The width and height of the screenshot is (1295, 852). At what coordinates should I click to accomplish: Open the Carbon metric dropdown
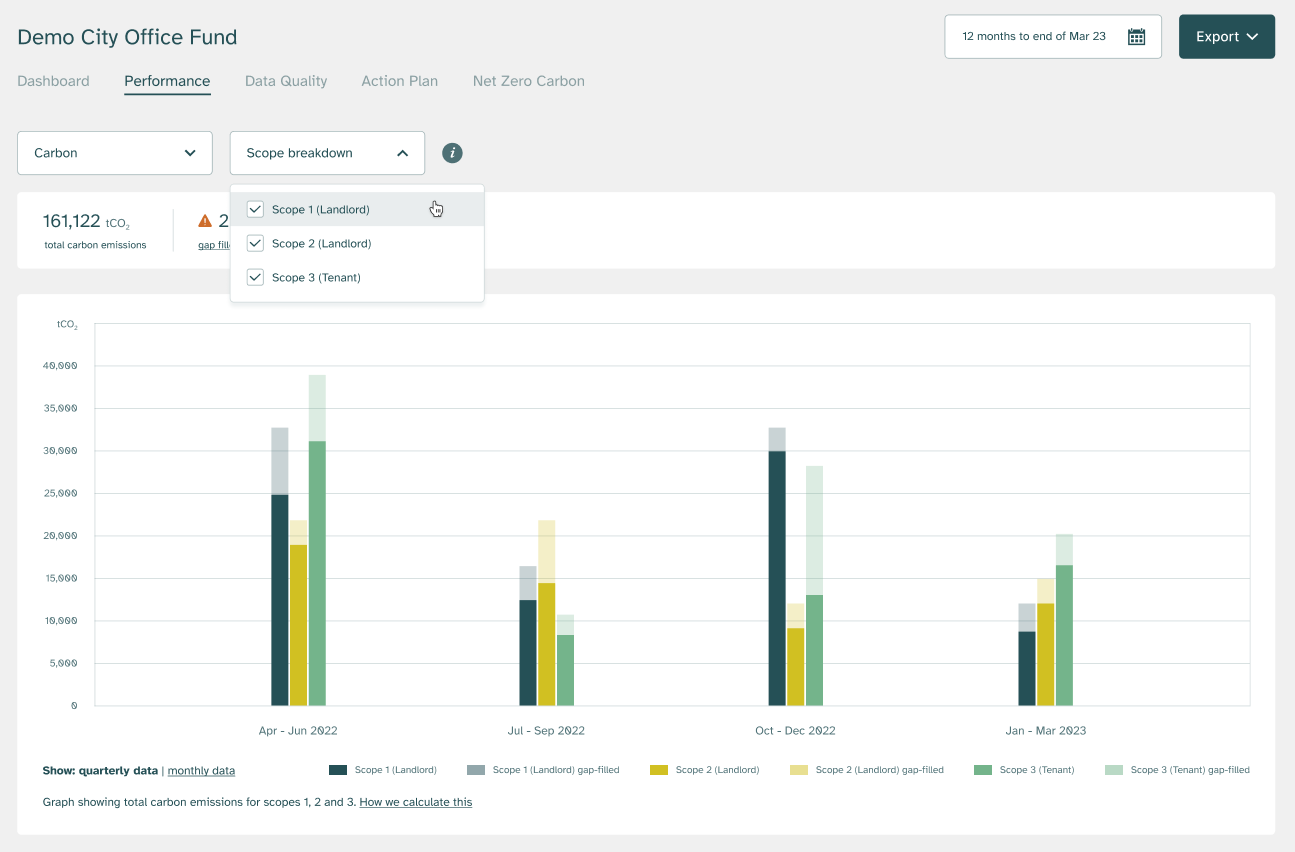[115, 153]
